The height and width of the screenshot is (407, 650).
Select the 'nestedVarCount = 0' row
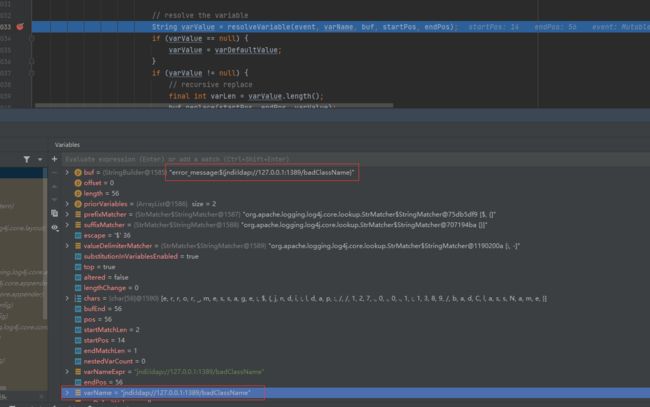click(x=356, y=361)
